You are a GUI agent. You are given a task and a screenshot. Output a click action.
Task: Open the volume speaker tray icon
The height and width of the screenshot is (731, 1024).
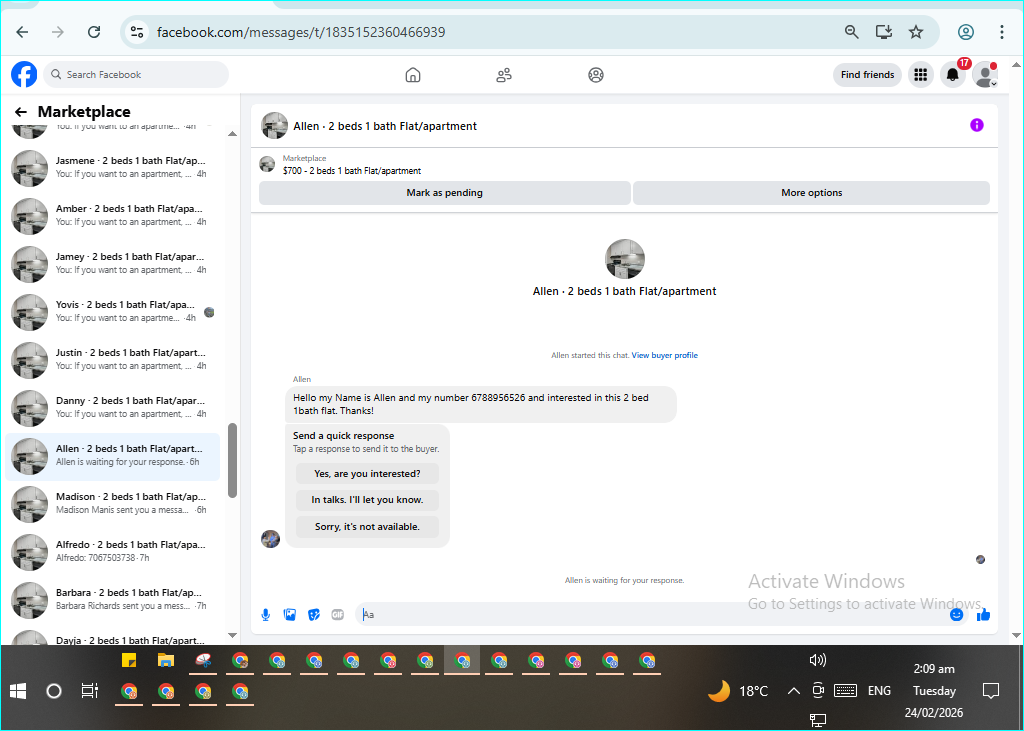click(x=818, y=660)
